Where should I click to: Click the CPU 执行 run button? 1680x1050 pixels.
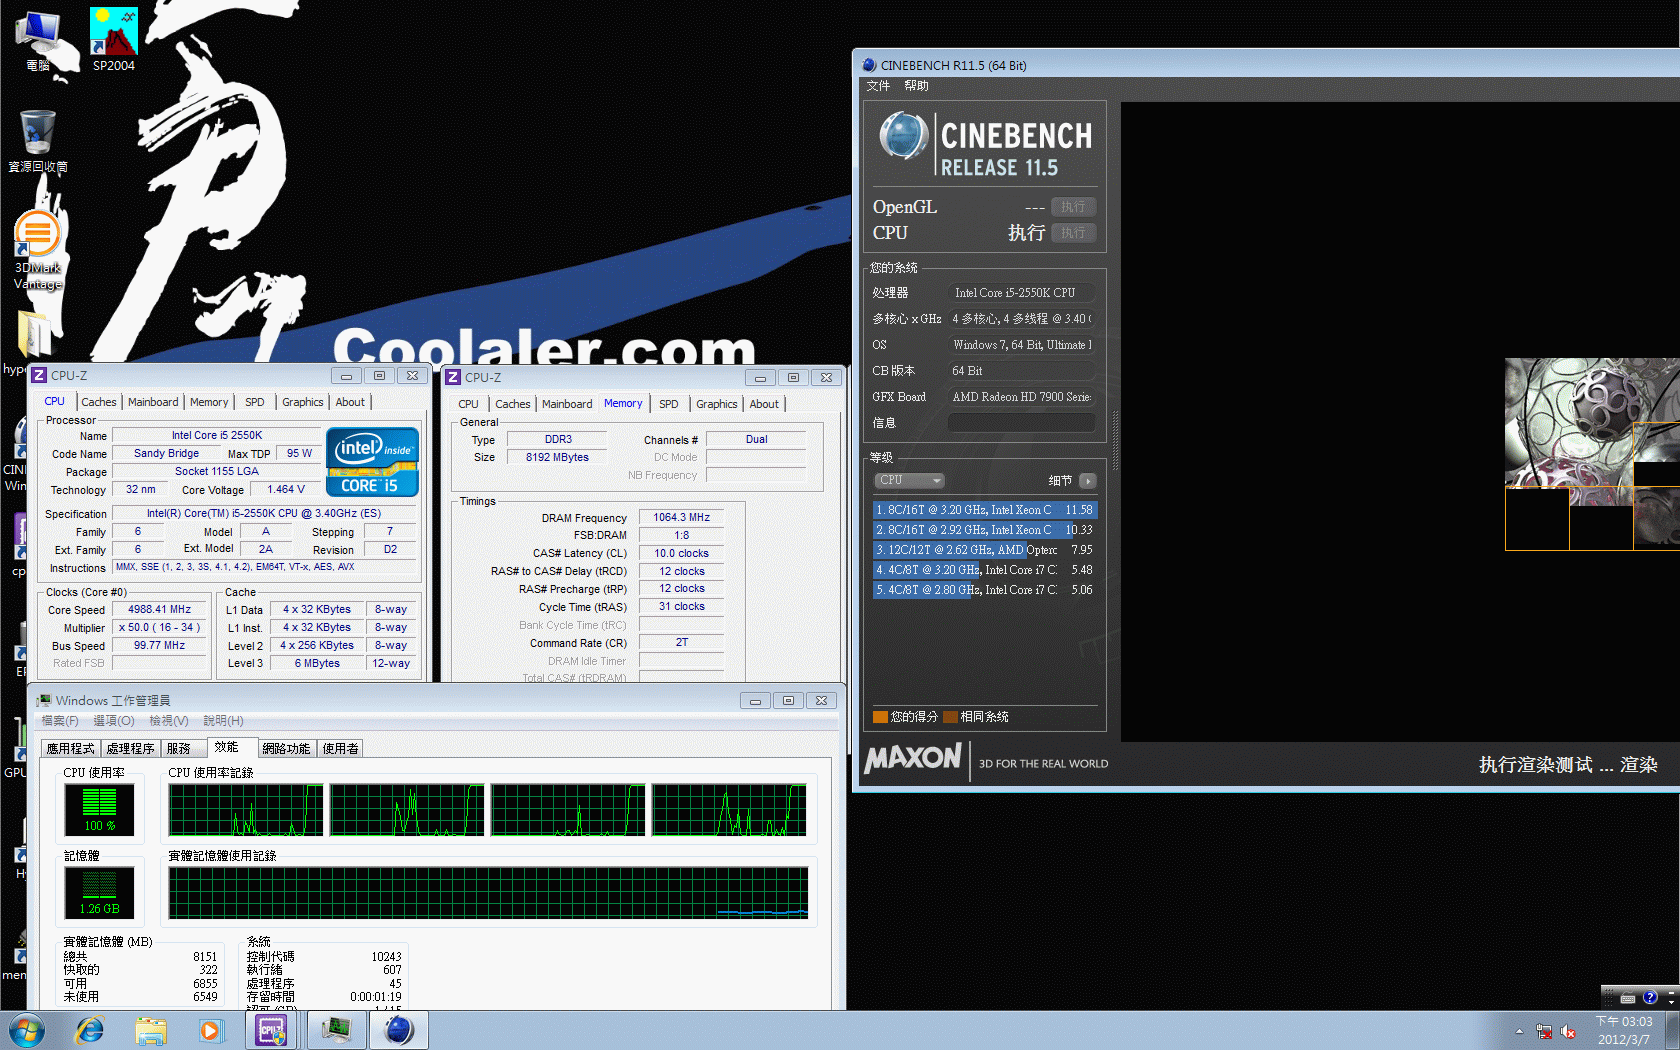1074,233
